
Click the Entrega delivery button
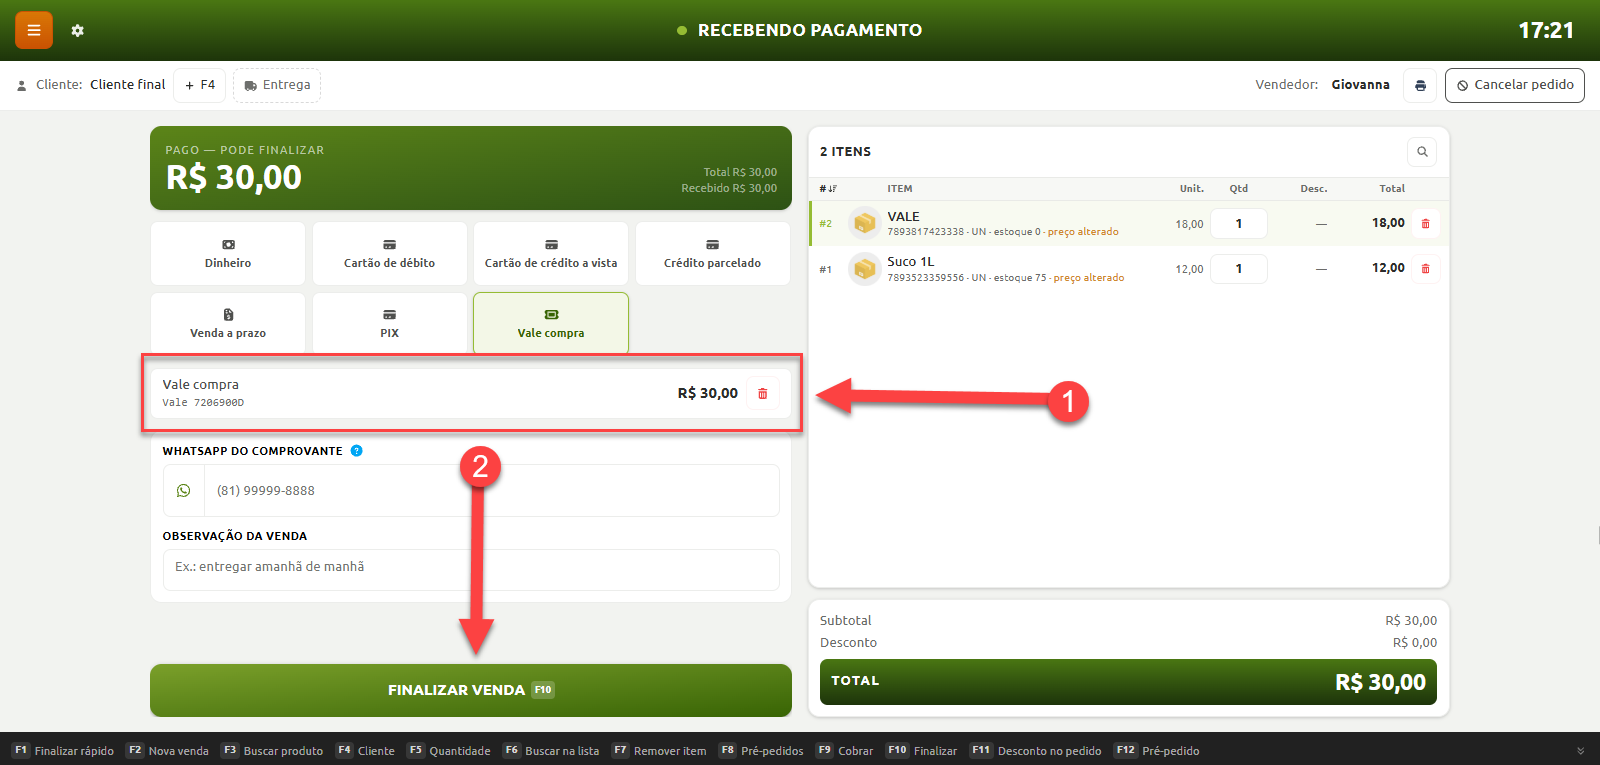click(x=277, y=85)
